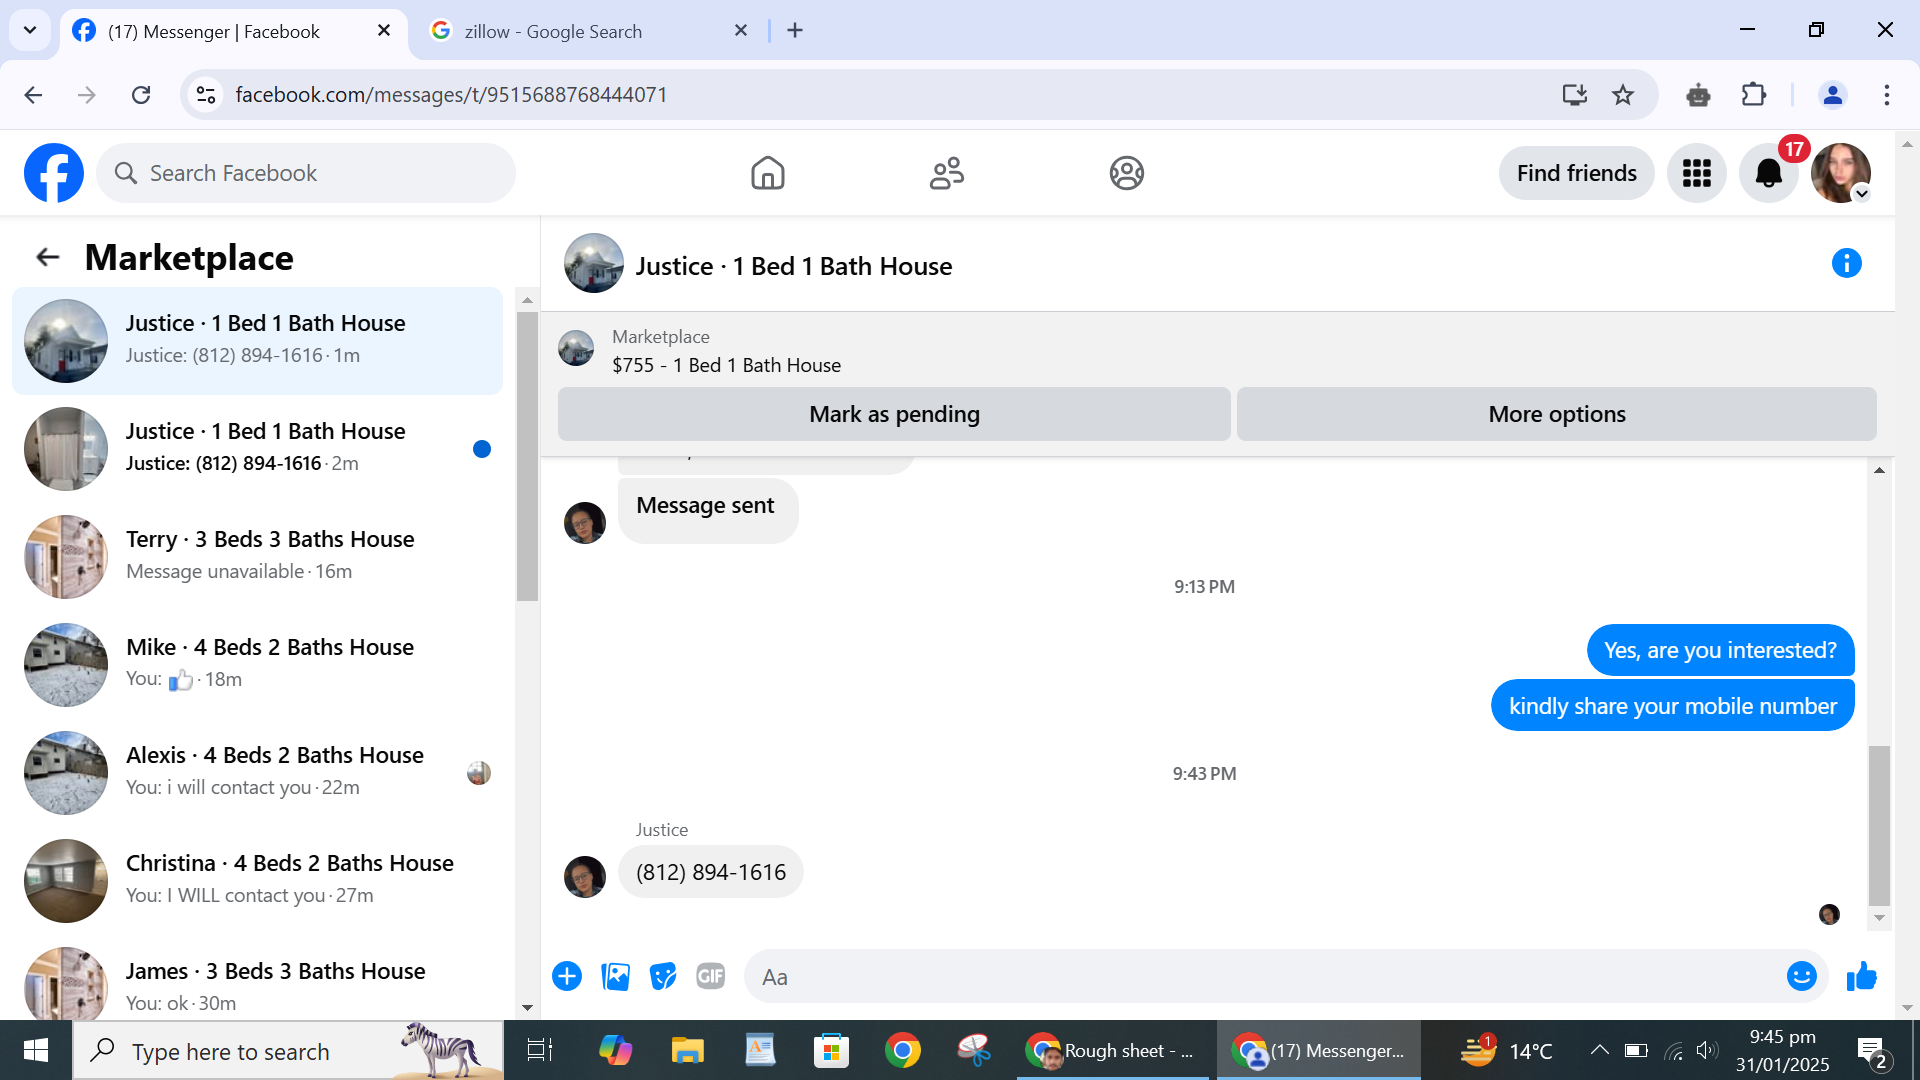This screenshot has height=1080, width=1920.
Task: Click 'Yes, are you interested?' message
Action: point(1720,650)
